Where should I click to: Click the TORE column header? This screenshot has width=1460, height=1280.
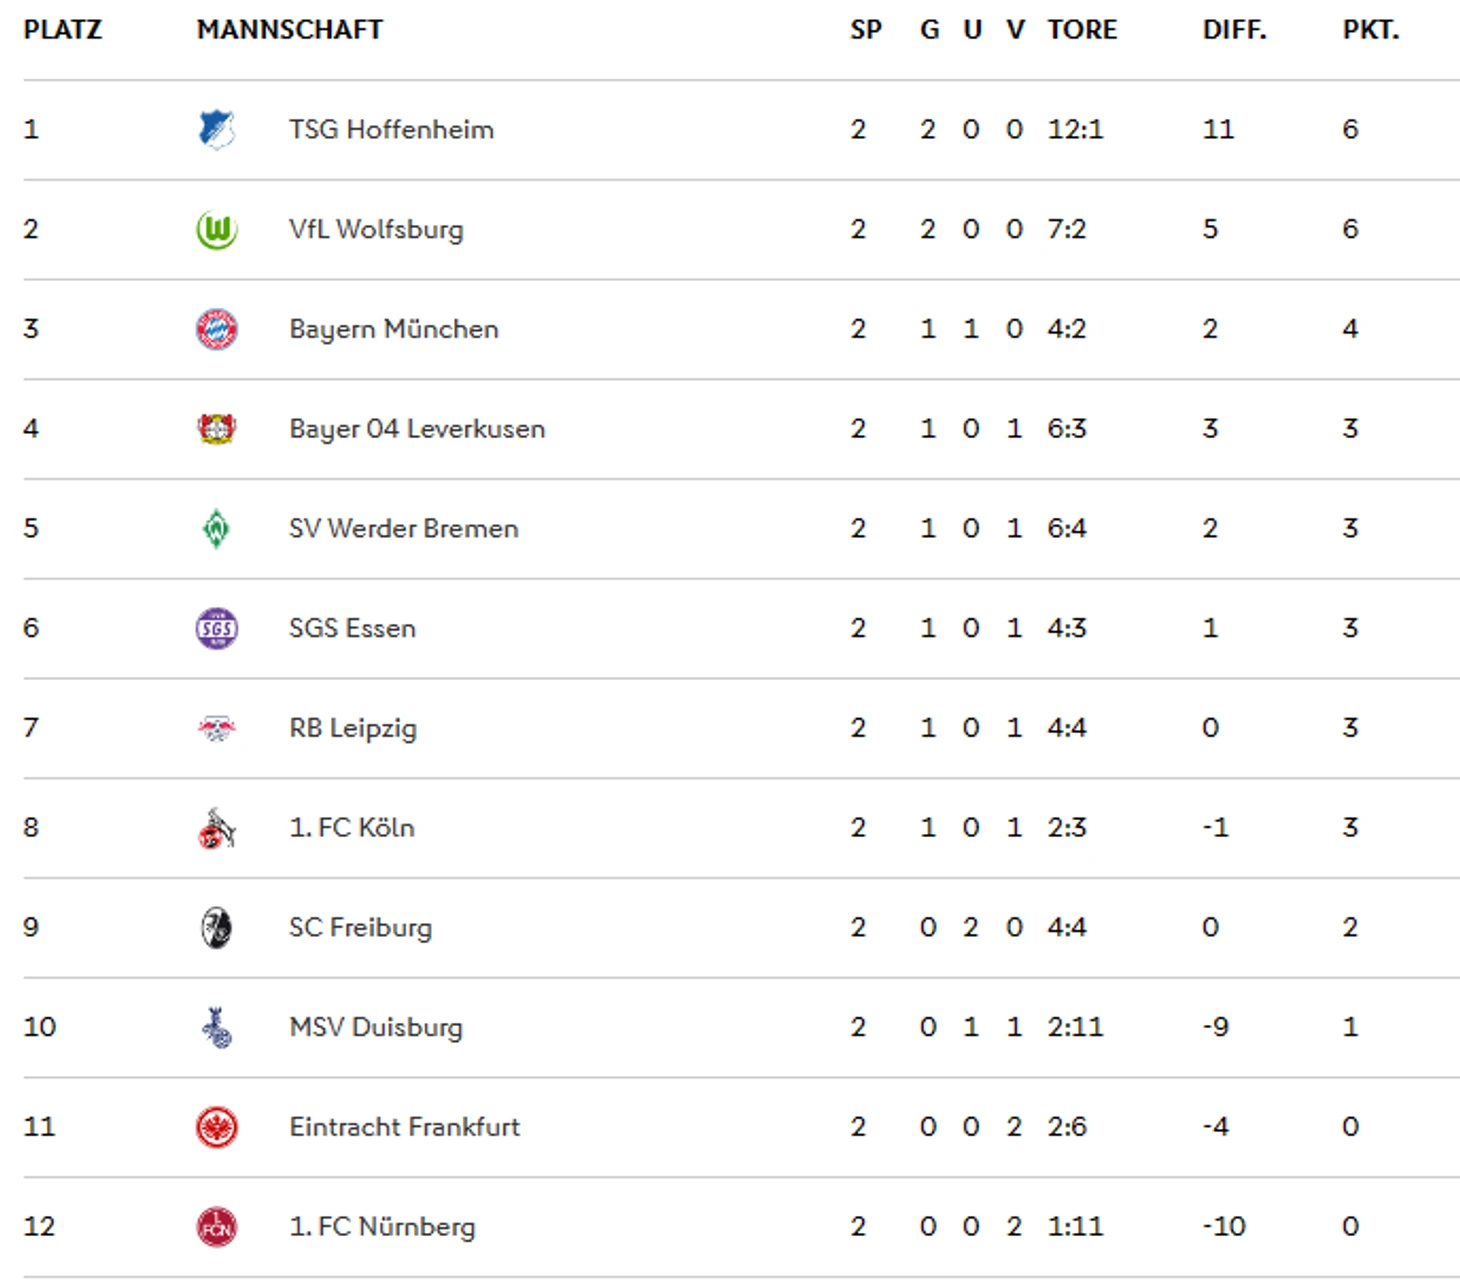click(1082, 30)
